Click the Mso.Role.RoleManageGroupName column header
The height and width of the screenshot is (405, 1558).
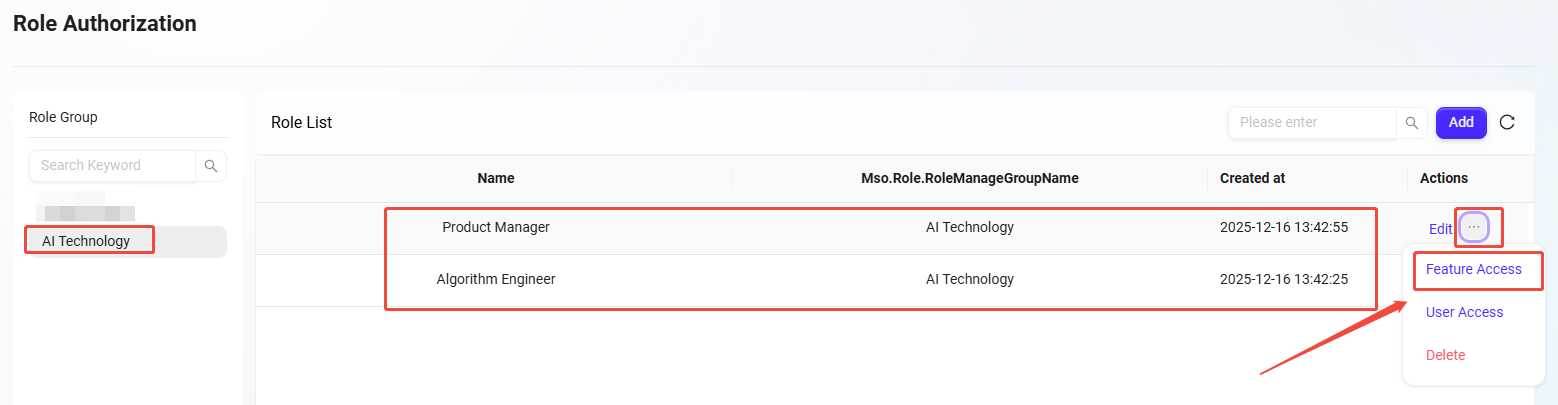tap(969, 178)
